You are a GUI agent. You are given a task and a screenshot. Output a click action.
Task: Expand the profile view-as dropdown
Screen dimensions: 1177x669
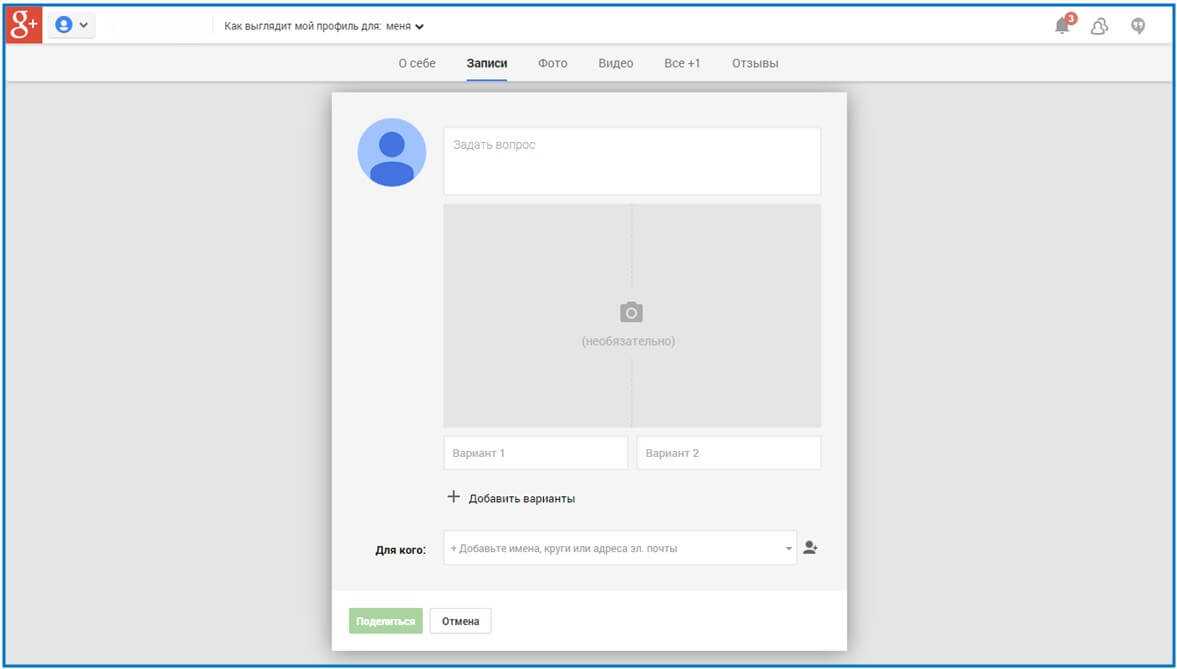tap(419, 27)
